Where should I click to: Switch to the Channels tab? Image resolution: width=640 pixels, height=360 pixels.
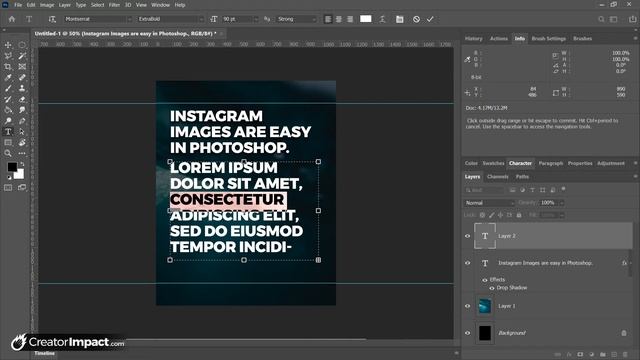pyautogui.click(x=498, y=177)
